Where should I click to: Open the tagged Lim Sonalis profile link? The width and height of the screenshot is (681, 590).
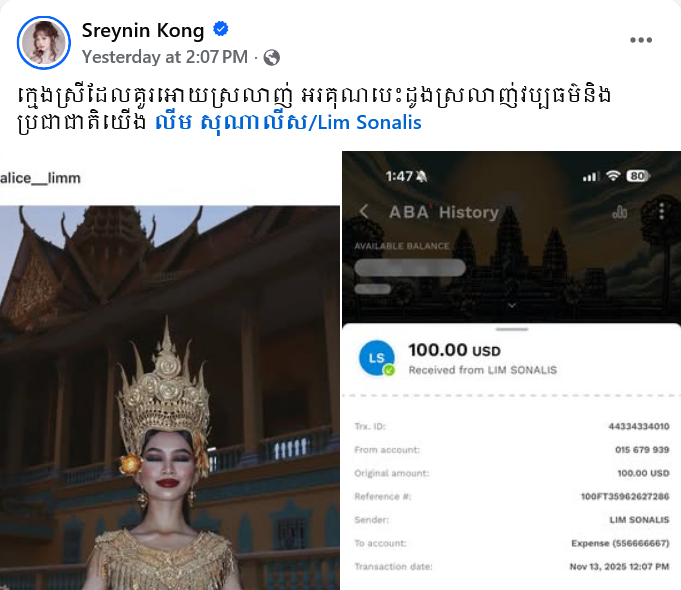click(x=288, y=123)
